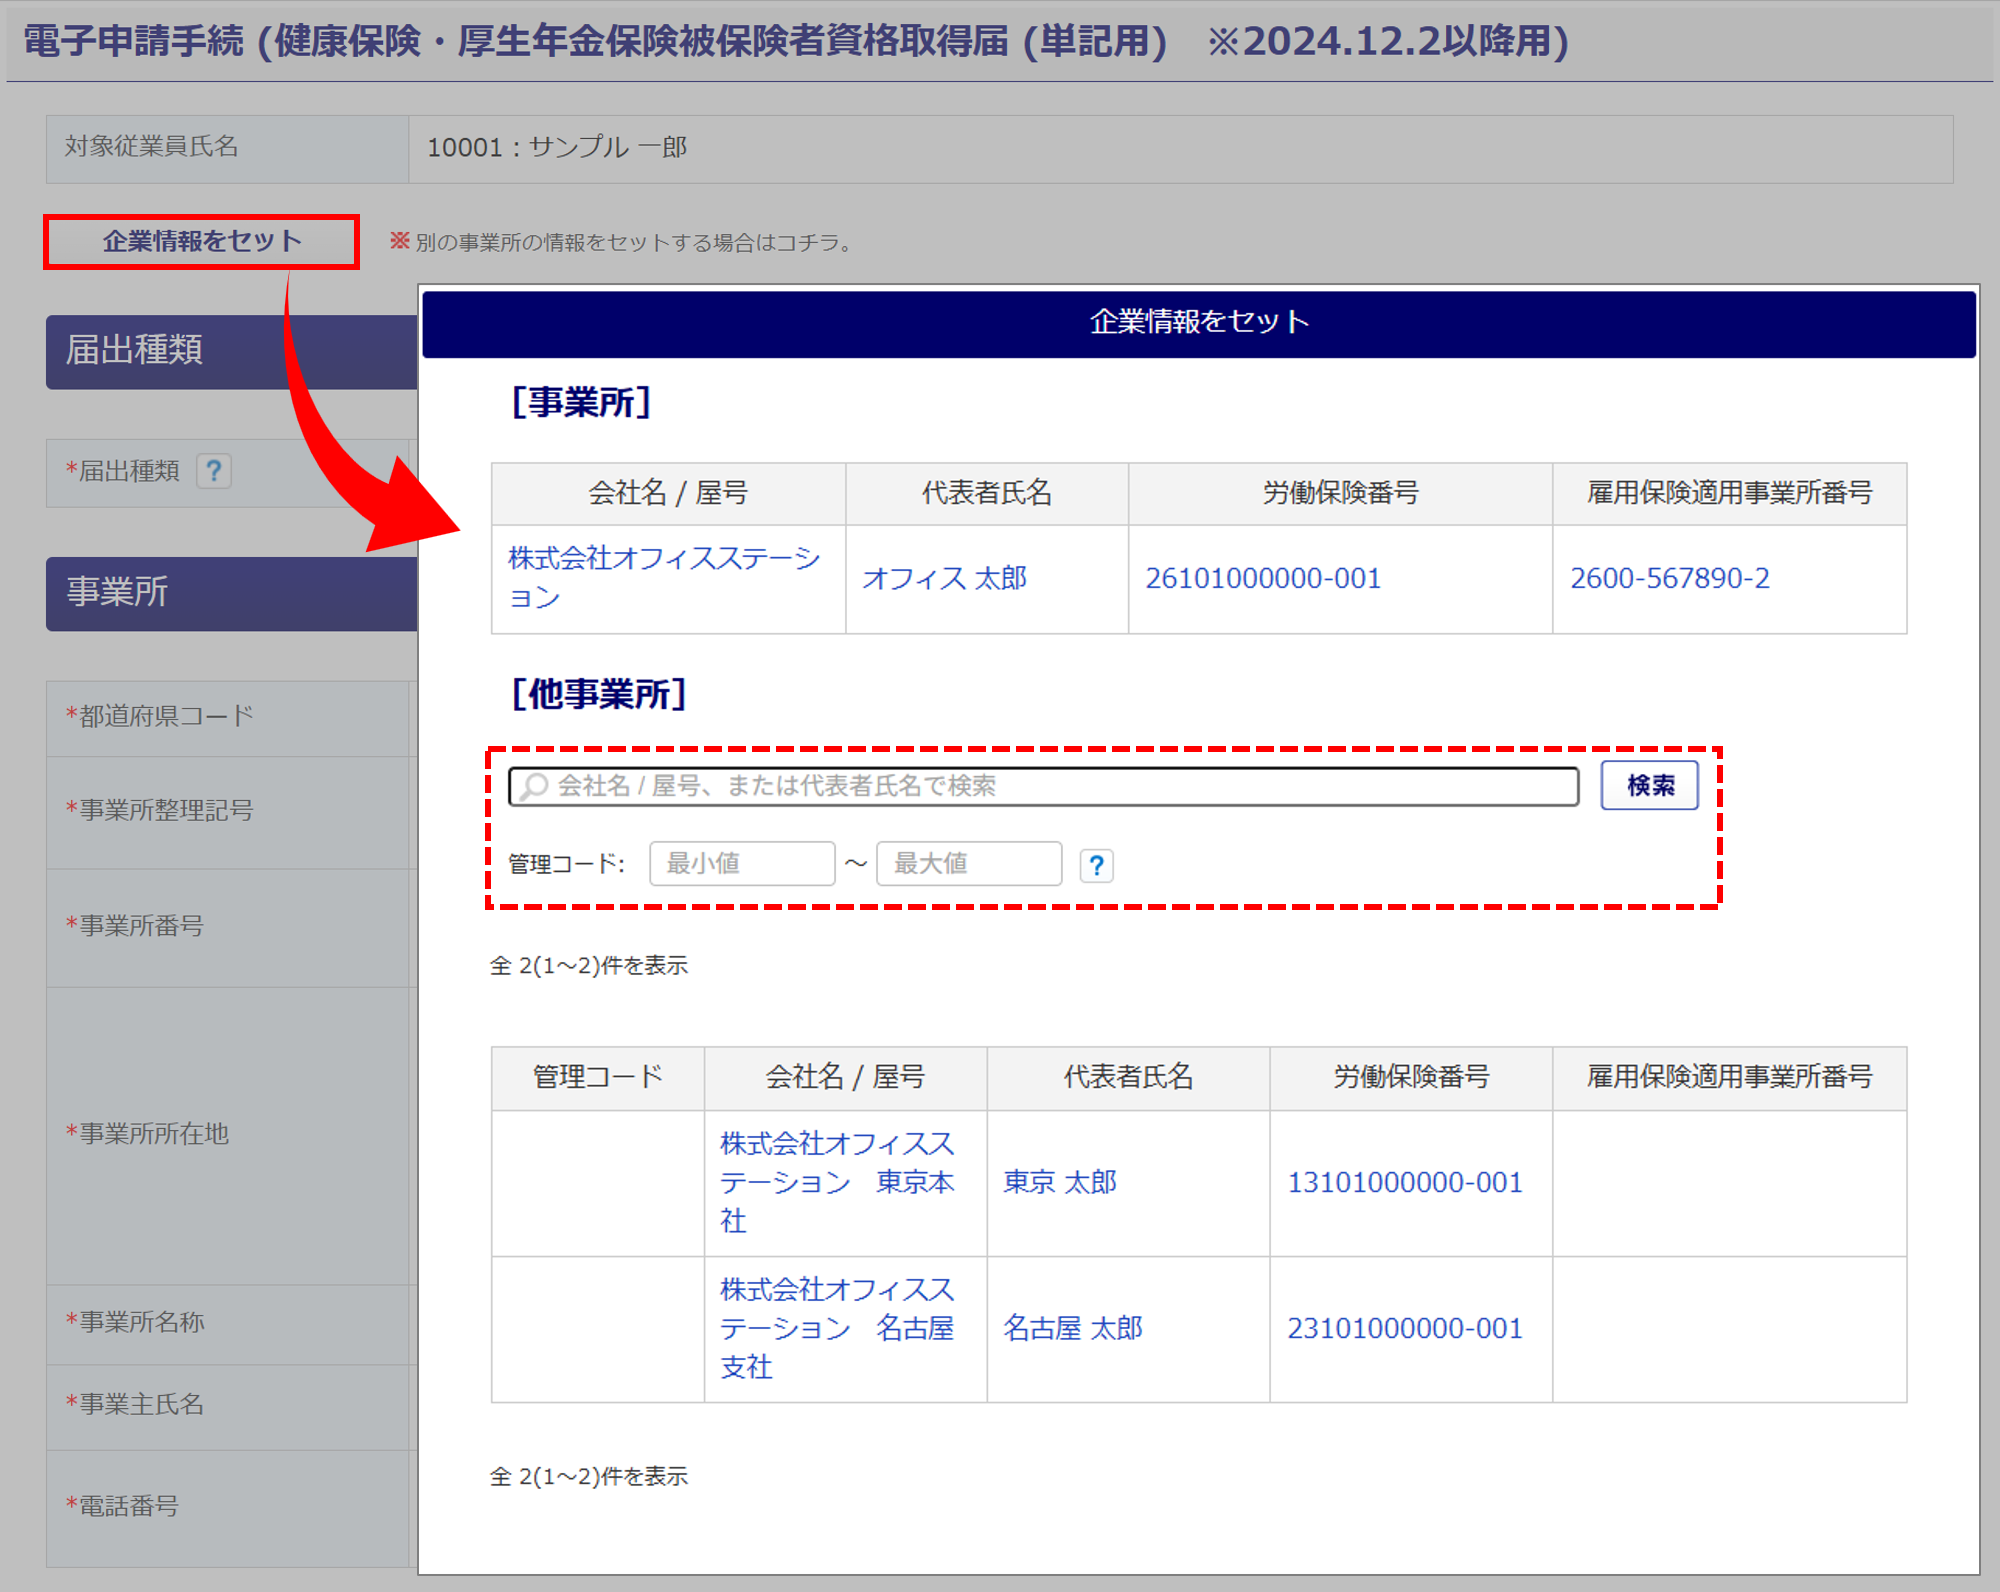
Task: Select 株式会社オフィスステーション company link
Action: pyautogui.click(x=664, y=578)
